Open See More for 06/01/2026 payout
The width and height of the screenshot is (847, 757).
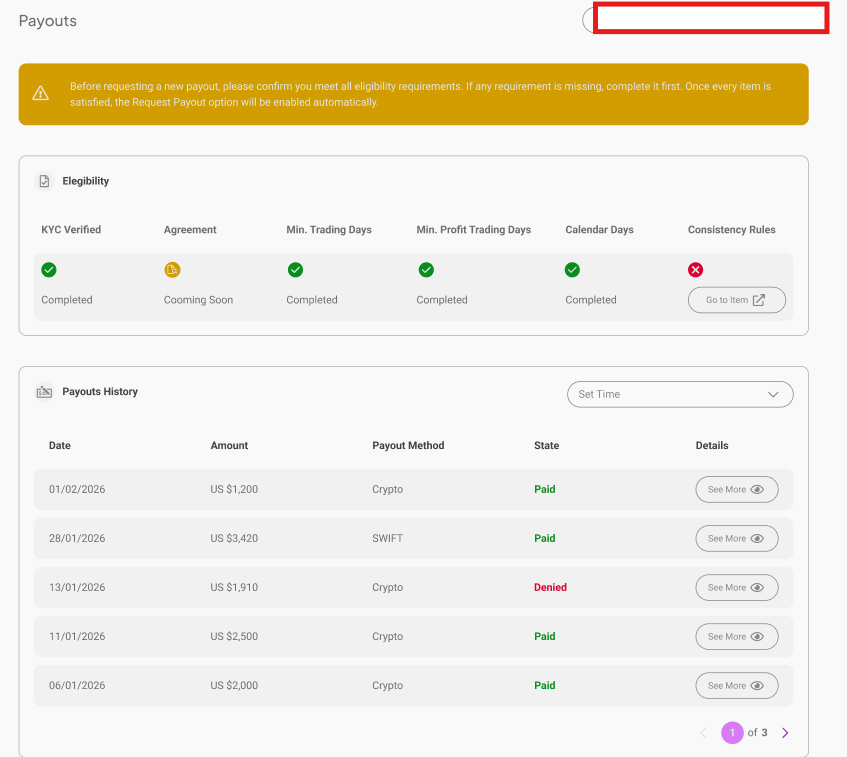tap(736, 686)
